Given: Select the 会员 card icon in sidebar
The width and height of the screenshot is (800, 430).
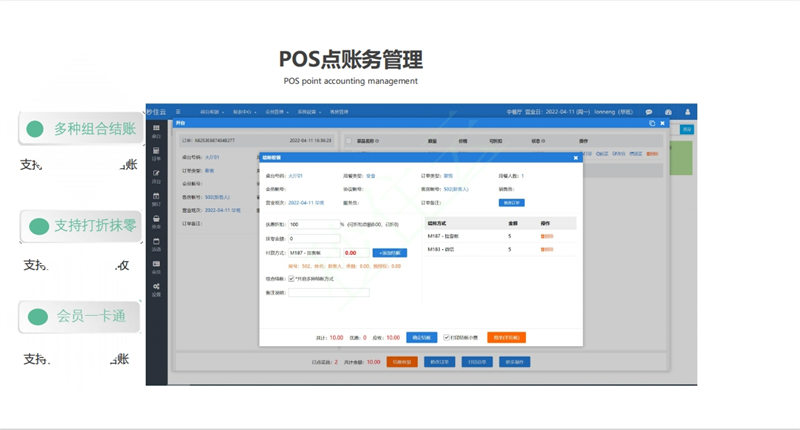Looking at the screenshot, I should [156, 267].
